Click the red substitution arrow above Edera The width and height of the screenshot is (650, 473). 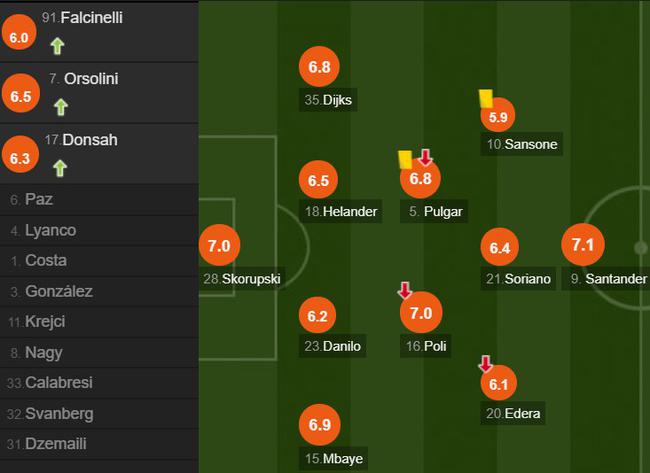click(x=486, y=364)
